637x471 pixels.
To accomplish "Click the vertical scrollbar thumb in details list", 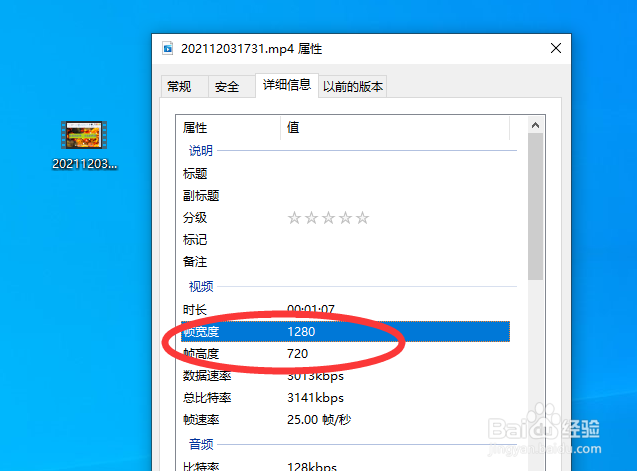I will (535, 207).
